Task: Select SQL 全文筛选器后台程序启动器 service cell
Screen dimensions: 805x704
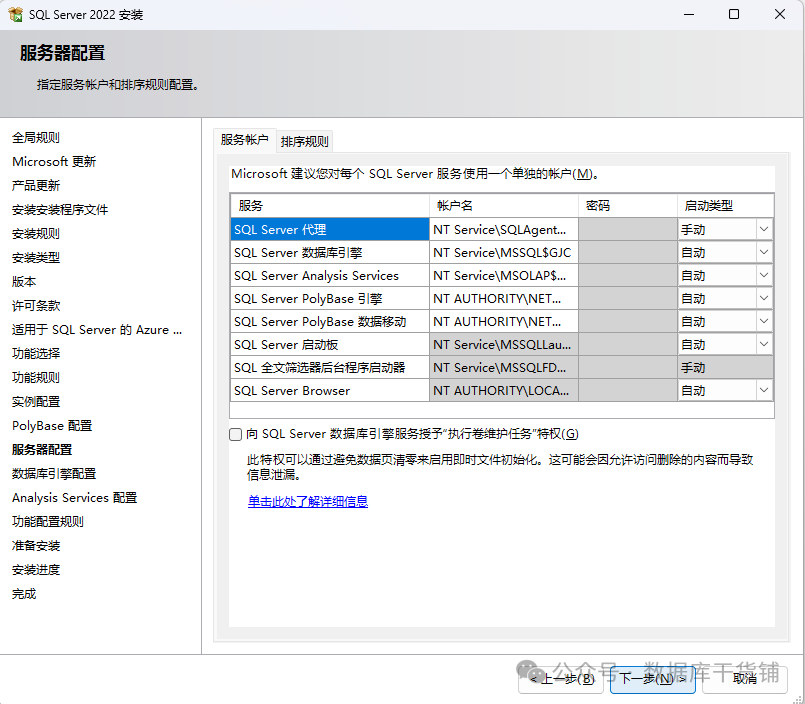Action: (330, 368)
